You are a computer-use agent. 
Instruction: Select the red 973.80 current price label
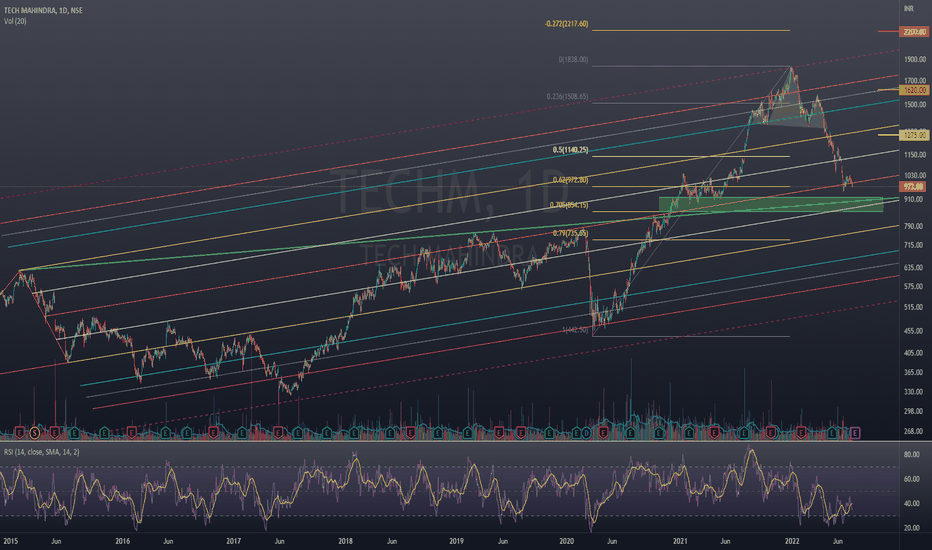tap(914, 187)
